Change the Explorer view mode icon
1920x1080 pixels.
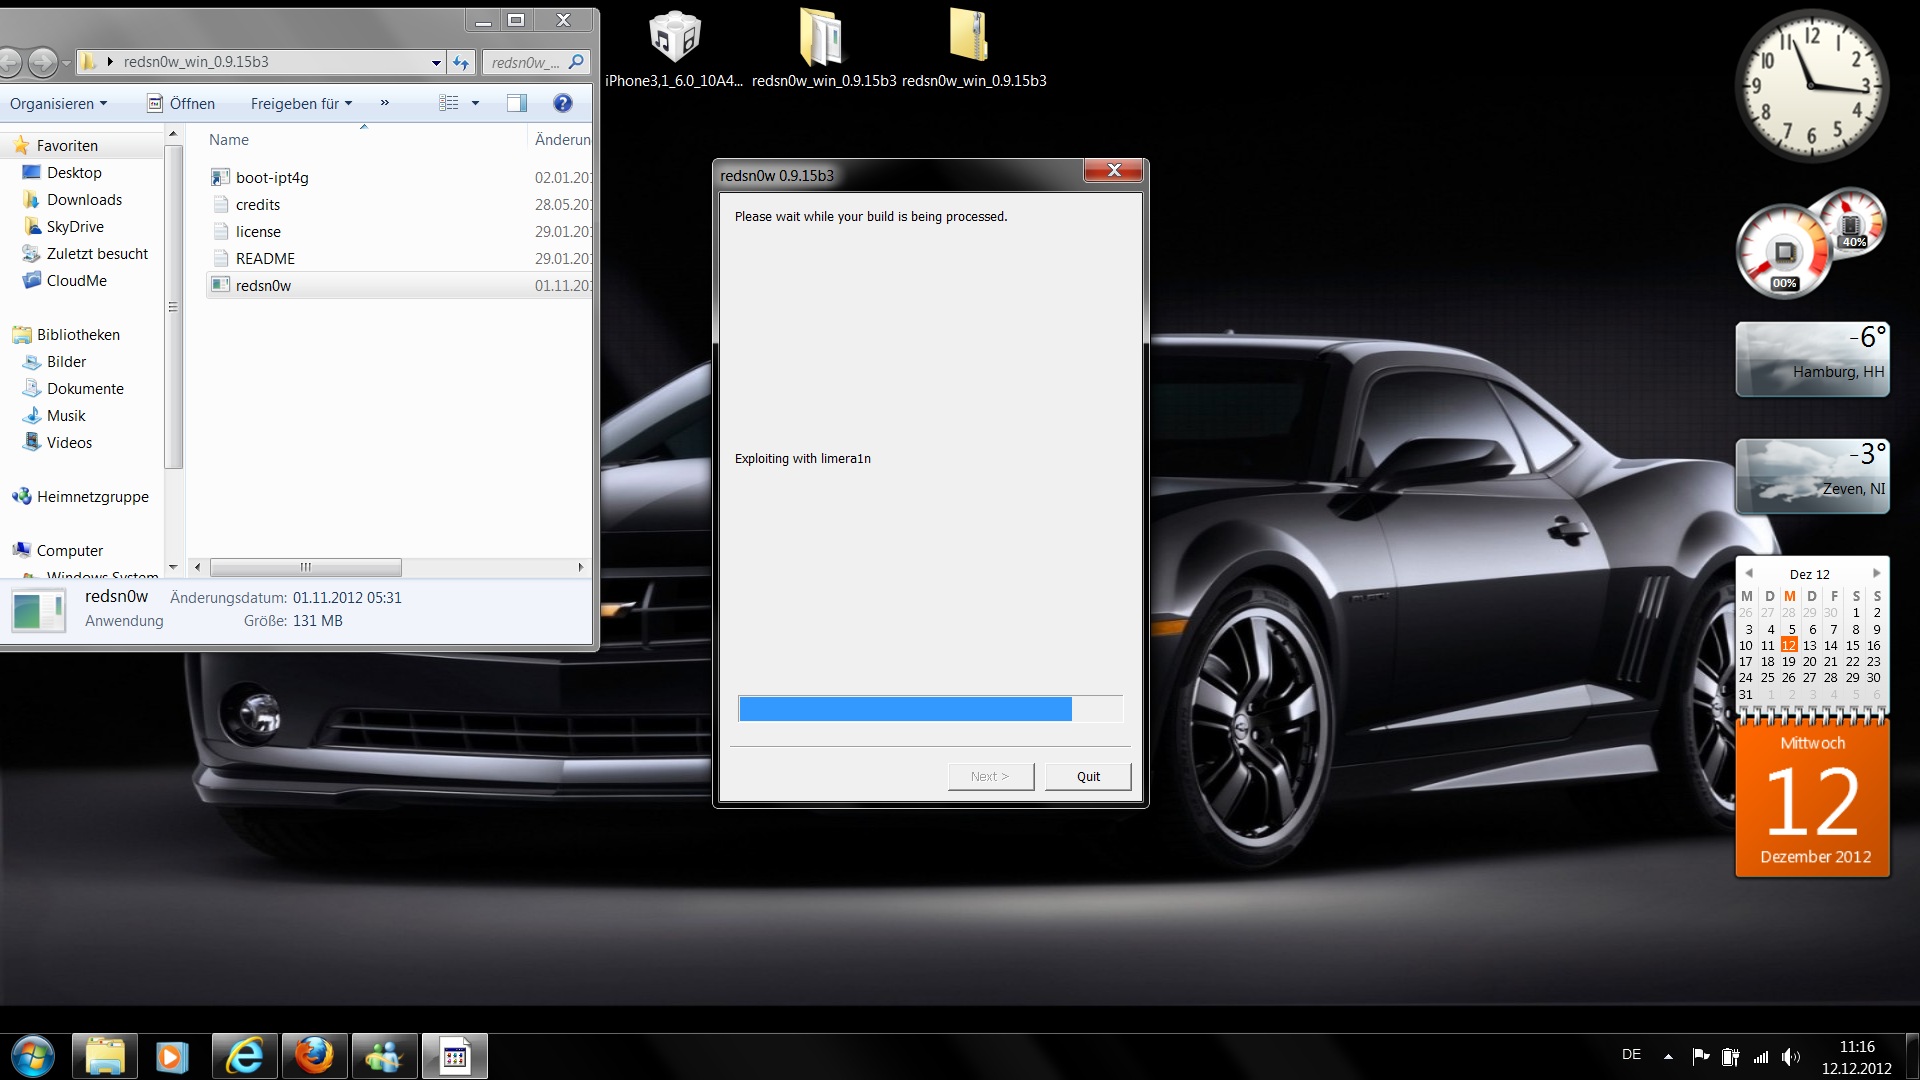pyautogui.click(x=449, y=103)
